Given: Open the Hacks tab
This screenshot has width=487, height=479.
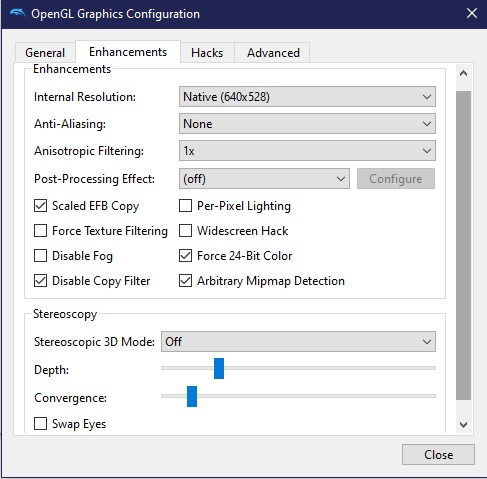Looking at the screenshot, I should [x=207, y=53].
